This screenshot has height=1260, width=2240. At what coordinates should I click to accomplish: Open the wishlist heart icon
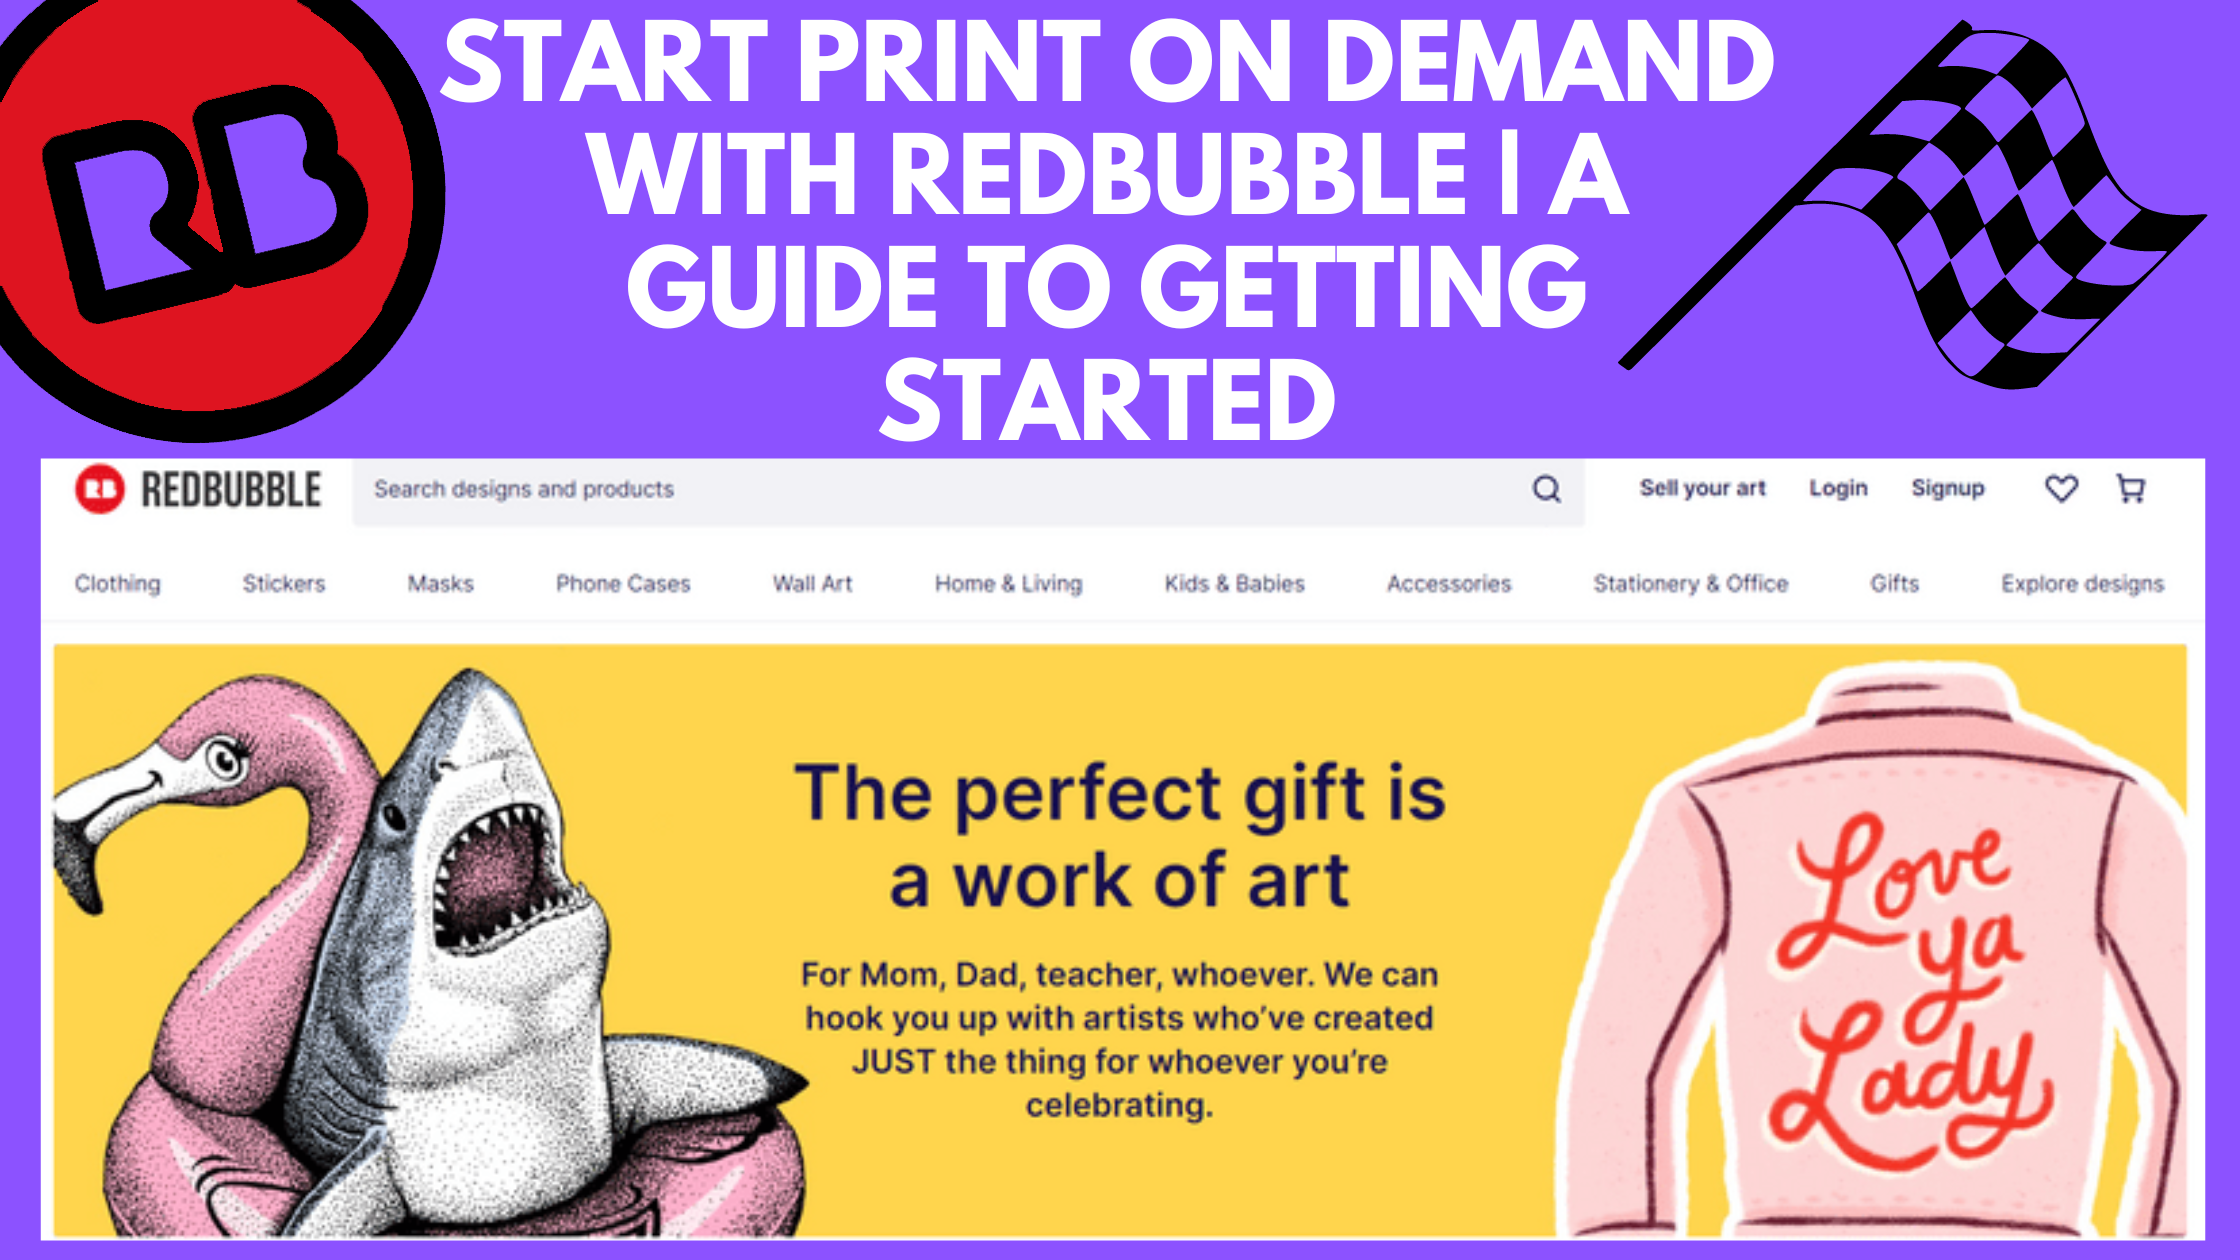point(2061,488)
